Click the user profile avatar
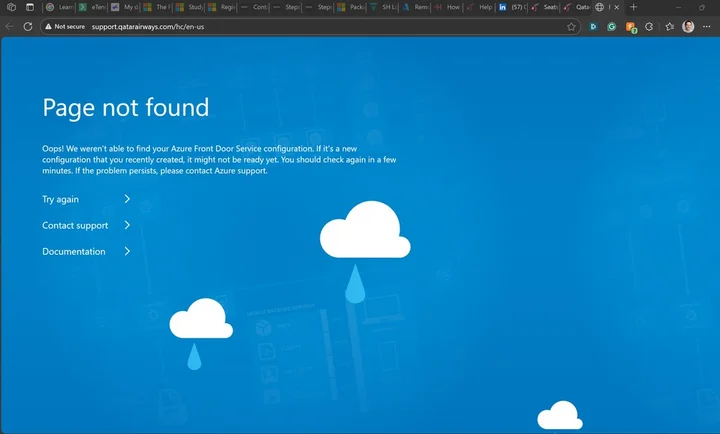The image size is (720, 434). (688, 27)
